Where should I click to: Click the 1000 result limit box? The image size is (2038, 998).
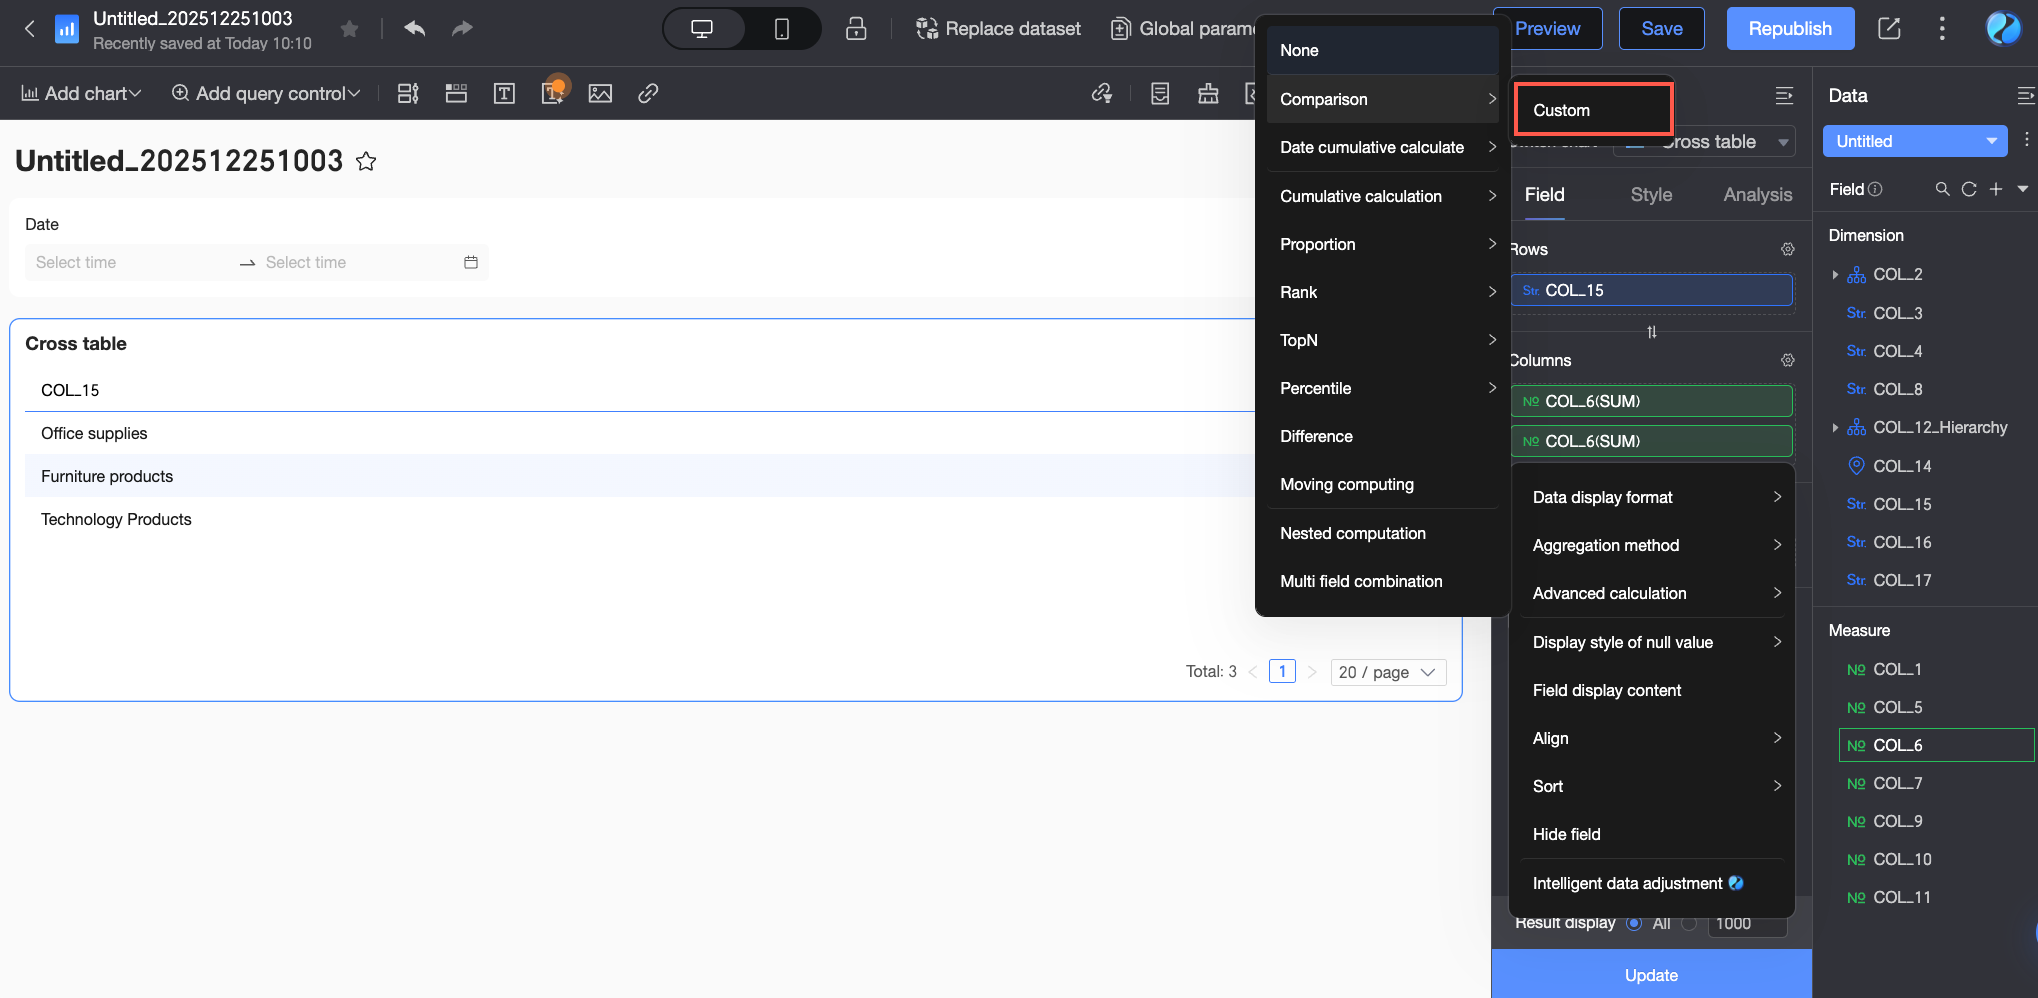(x=1747, y=924)
